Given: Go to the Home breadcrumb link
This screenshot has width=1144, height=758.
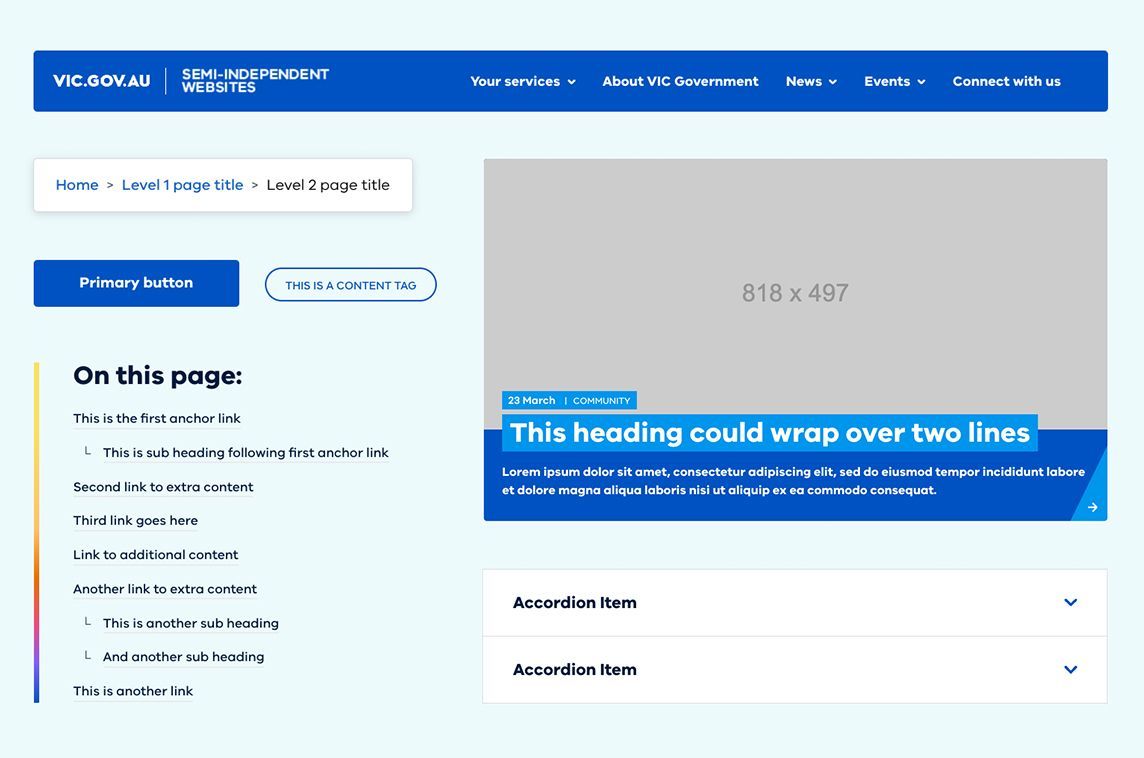Looking at the screenshot, I should coord(77,185).
